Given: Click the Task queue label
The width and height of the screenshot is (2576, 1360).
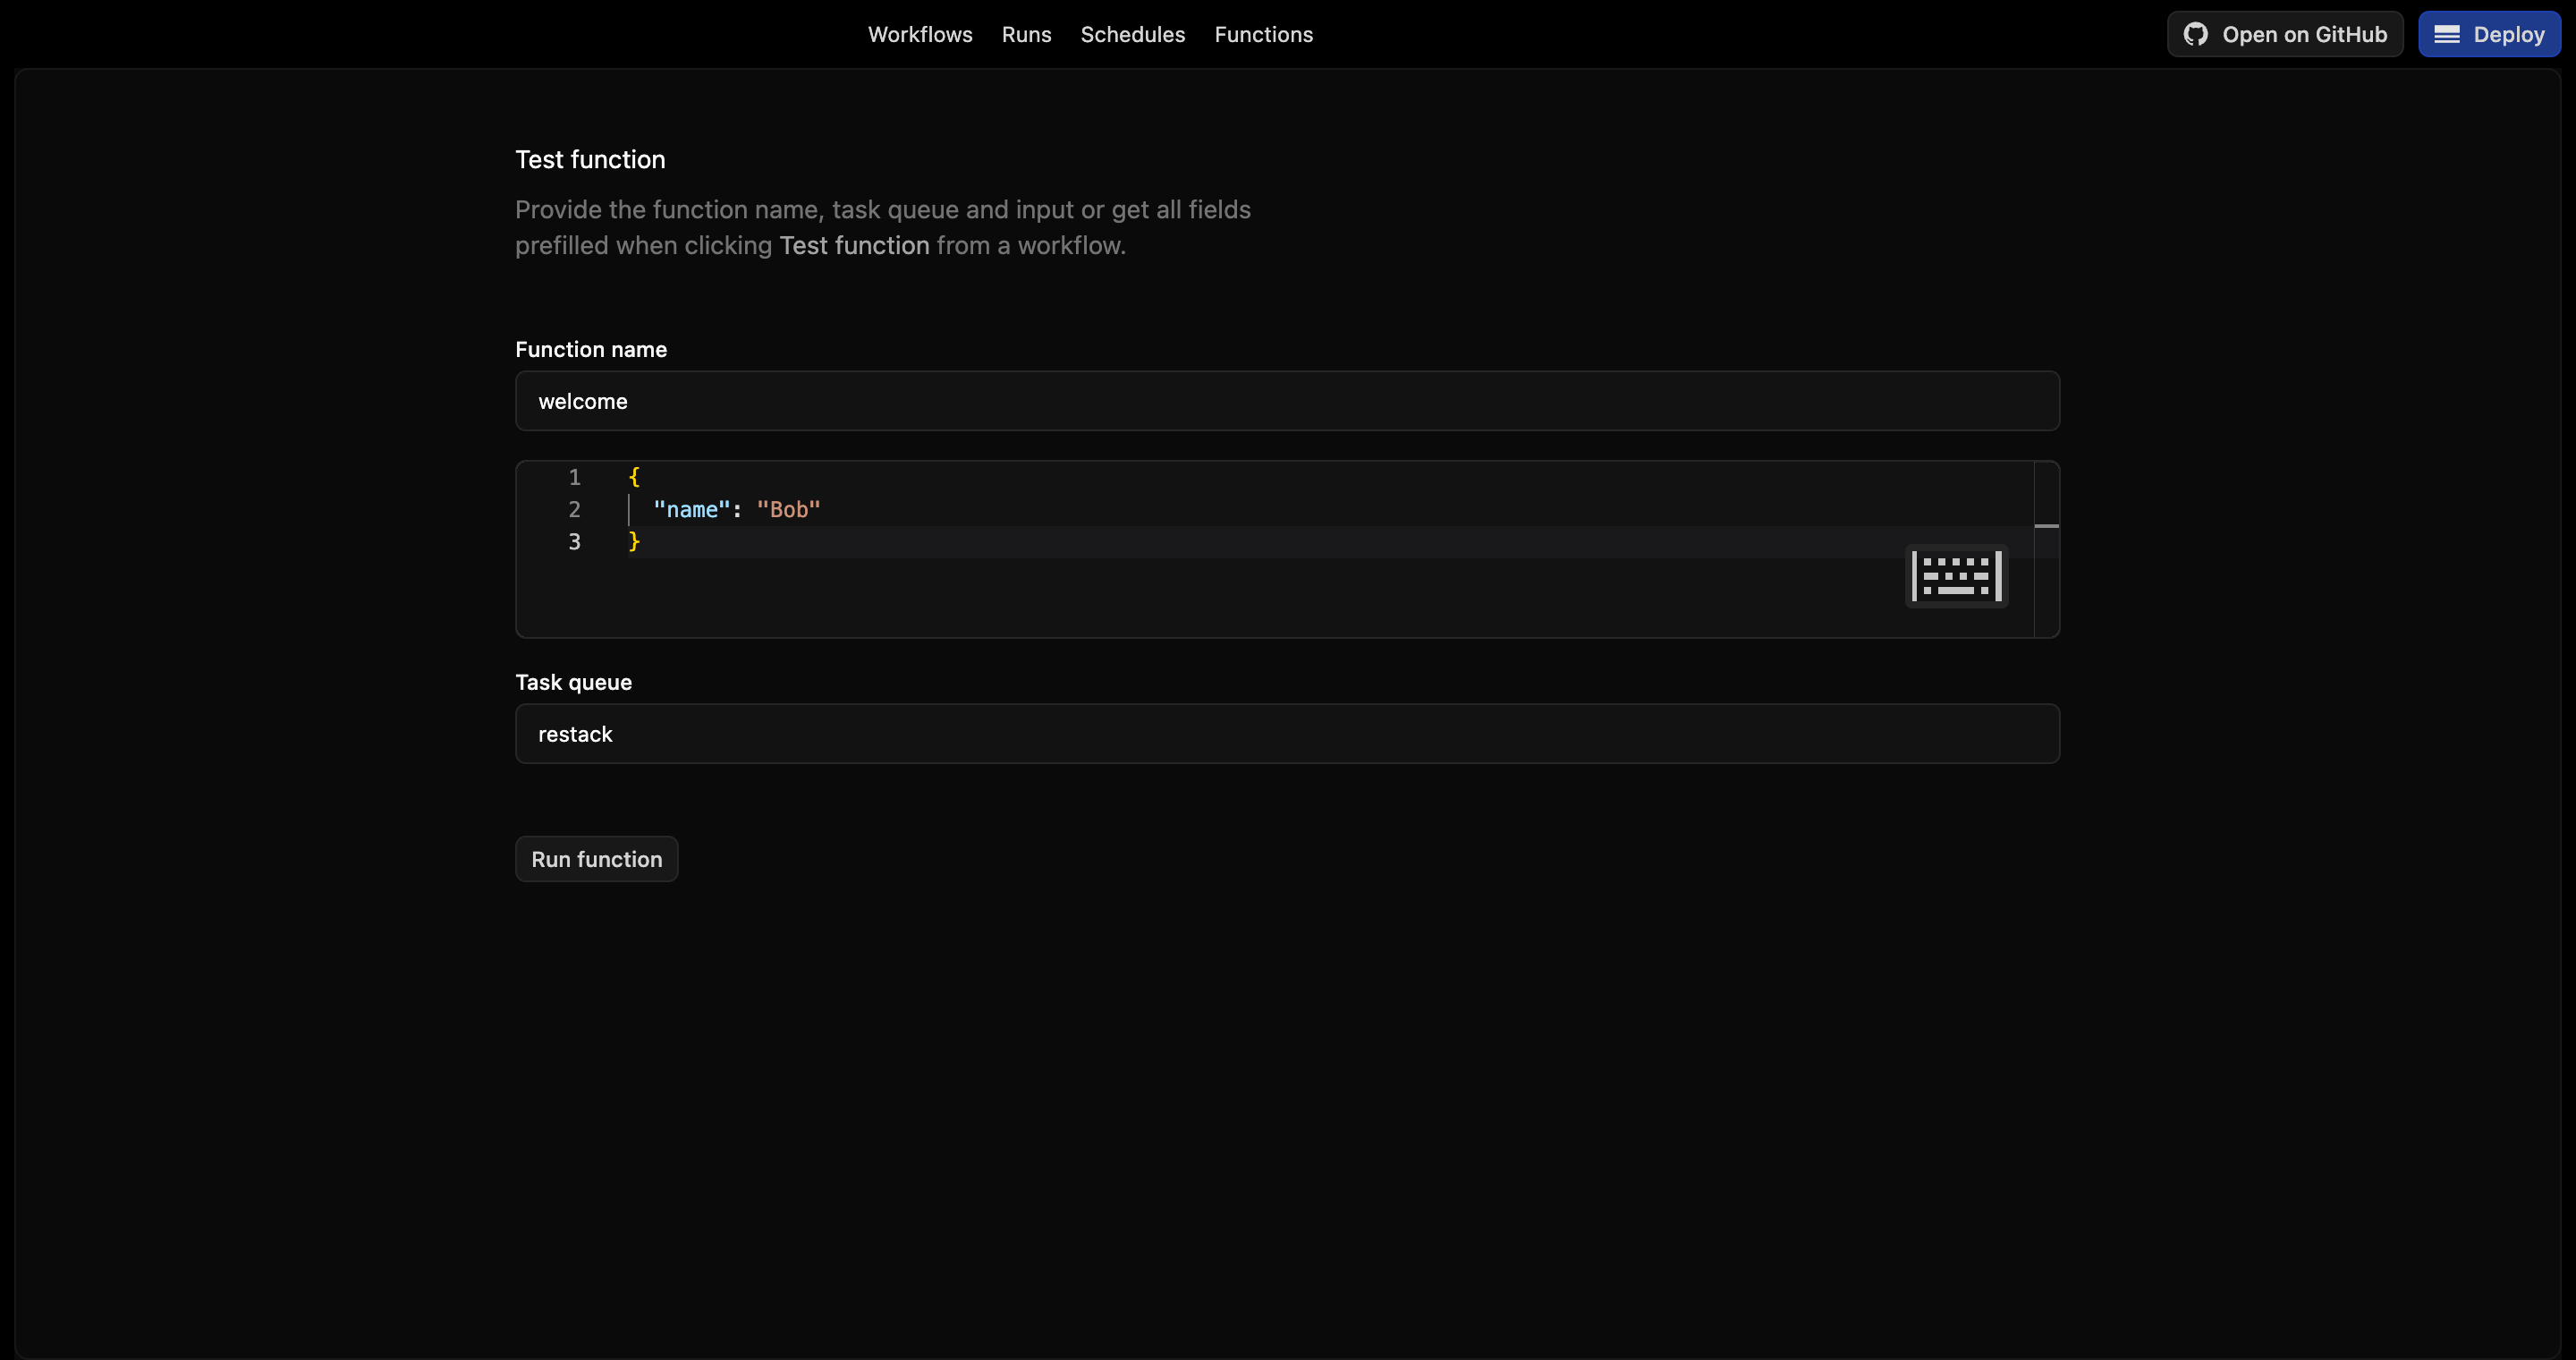Looking at the screenshot, I should point(573,682).
